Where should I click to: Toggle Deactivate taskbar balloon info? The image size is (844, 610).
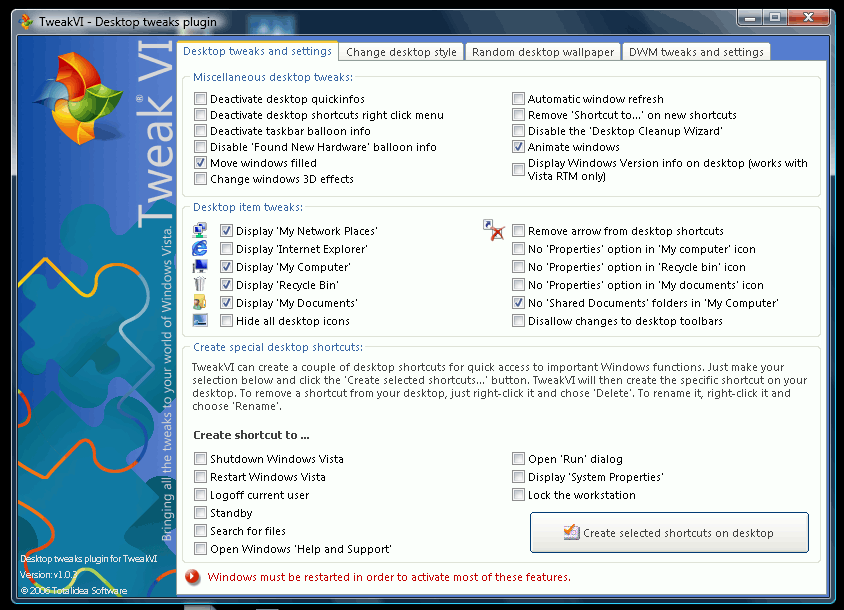pyautogui.click(x=200, y=131)
